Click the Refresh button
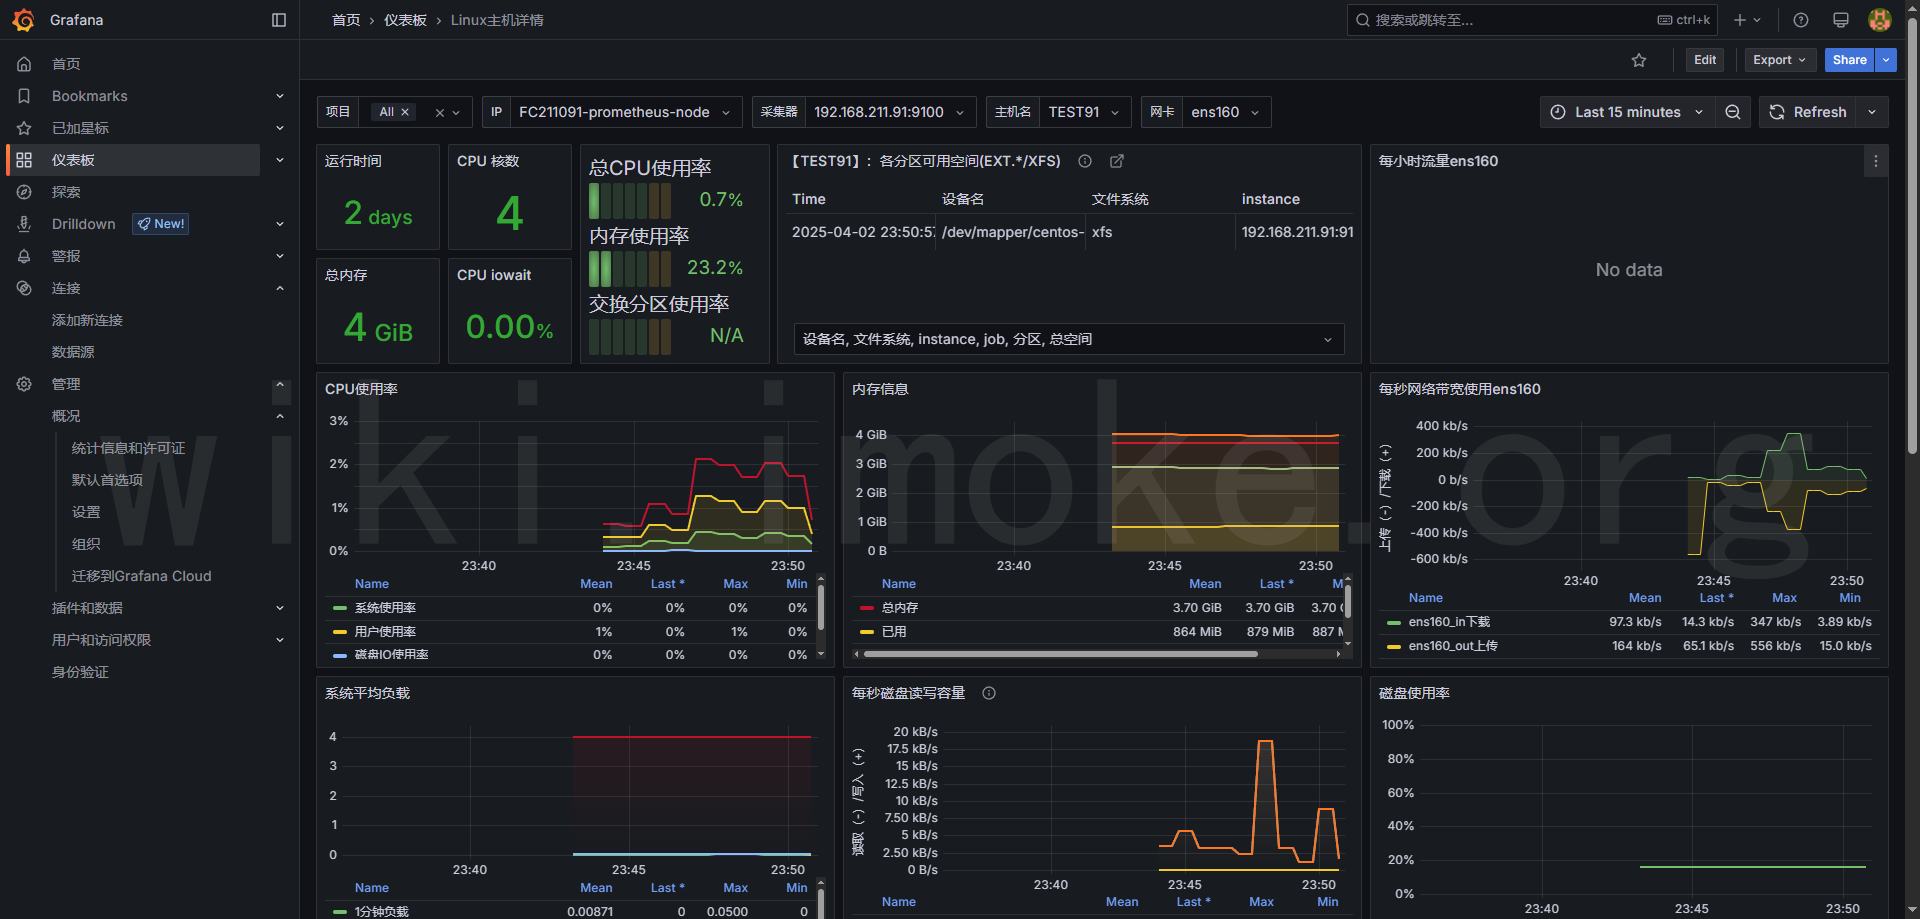This screenshot has height=919, width=1920. click(x=1808, y=112)
